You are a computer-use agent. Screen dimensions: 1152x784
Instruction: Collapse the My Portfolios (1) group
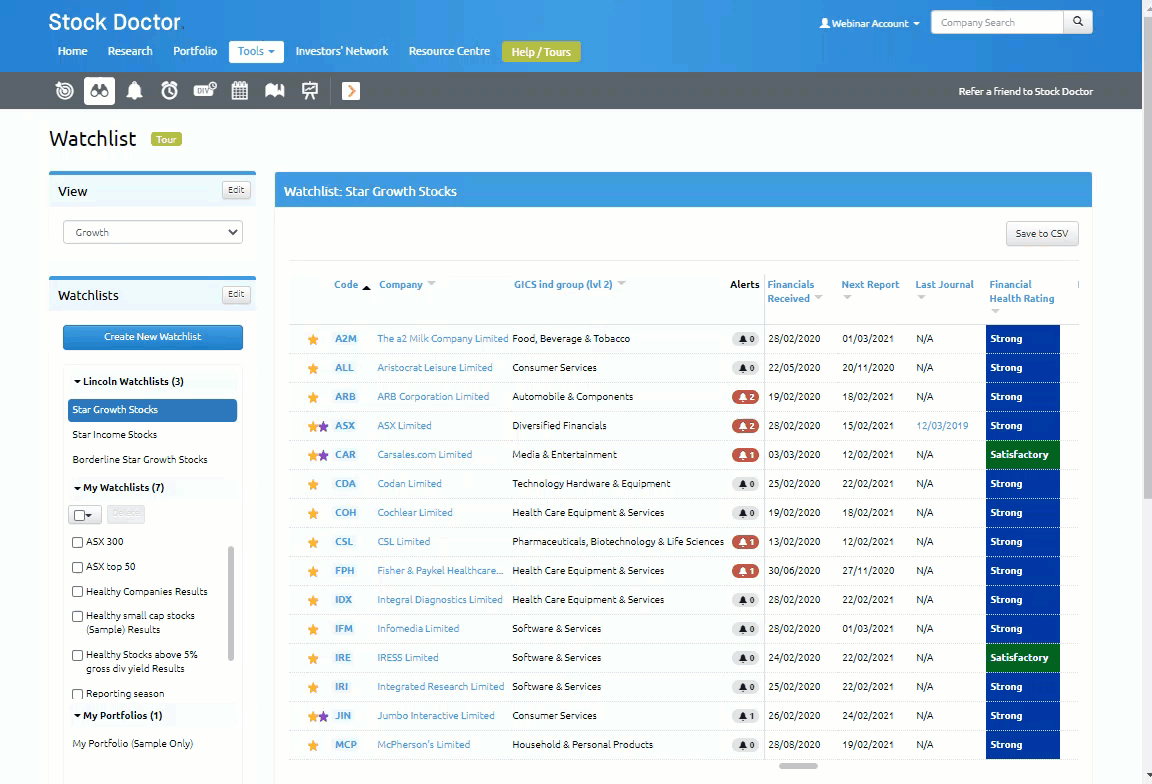click(118, 716)
